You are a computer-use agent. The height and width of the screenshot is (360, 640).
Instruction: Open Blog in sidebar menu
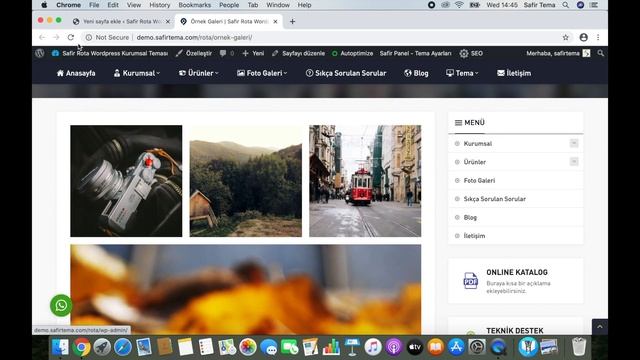tap(470, 217)
